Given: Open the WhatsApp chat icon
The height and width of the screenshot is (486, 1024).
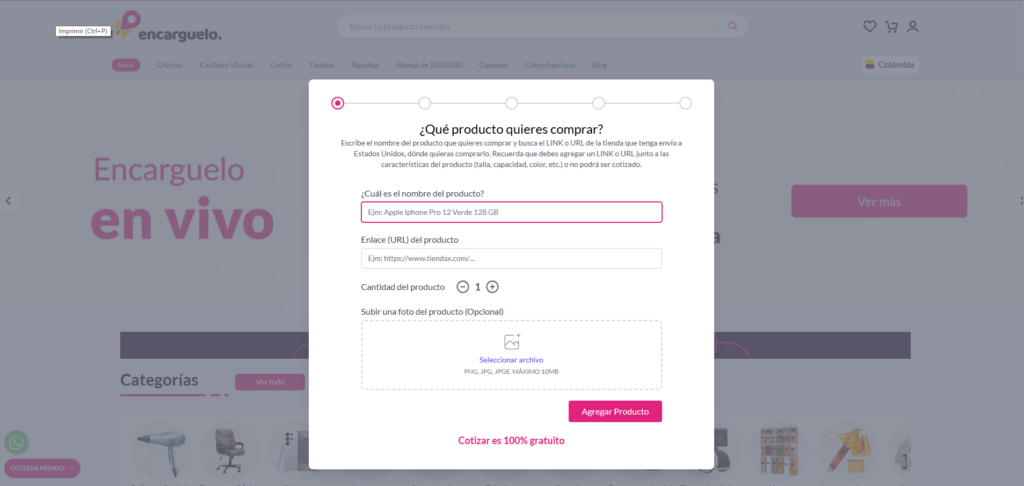Looking at the screenshot, I should tap(16, 443).
